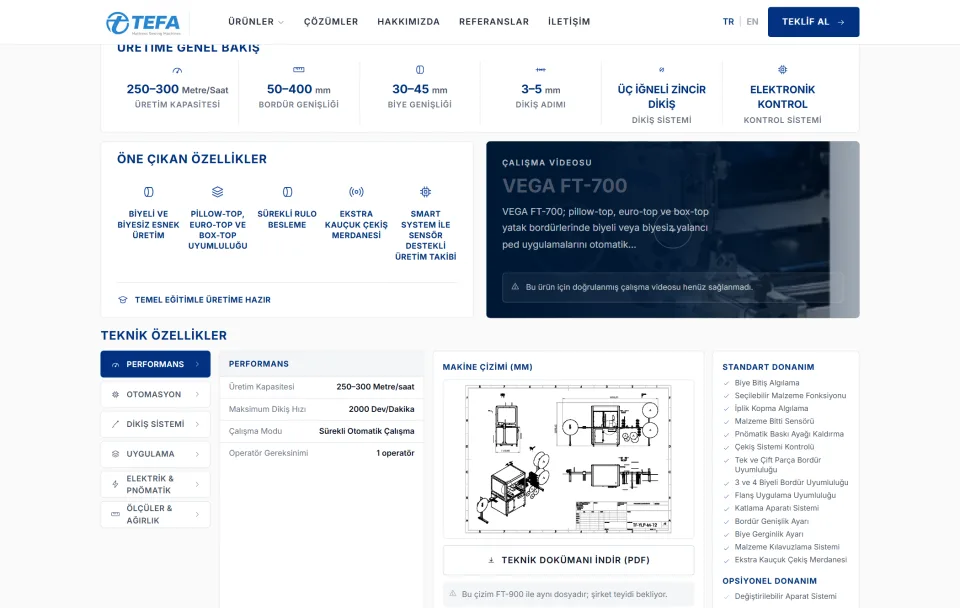Screen dimensions: 960x608
Task: Open the ÜRÜNLER dropdown menu
Action: point(256,21)
